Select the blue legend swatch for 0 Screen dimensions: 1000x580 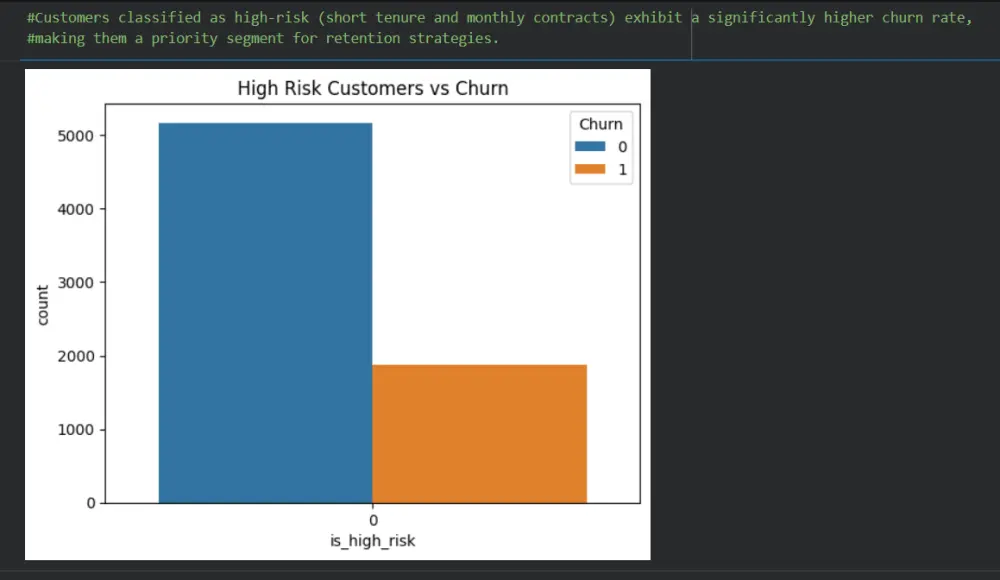[x=590, y=146]
